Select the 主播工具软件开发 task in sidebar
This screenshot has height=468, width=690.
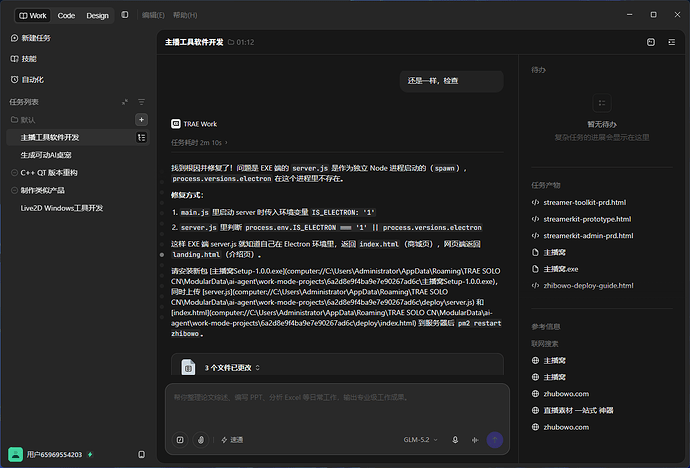click(78, 137)
